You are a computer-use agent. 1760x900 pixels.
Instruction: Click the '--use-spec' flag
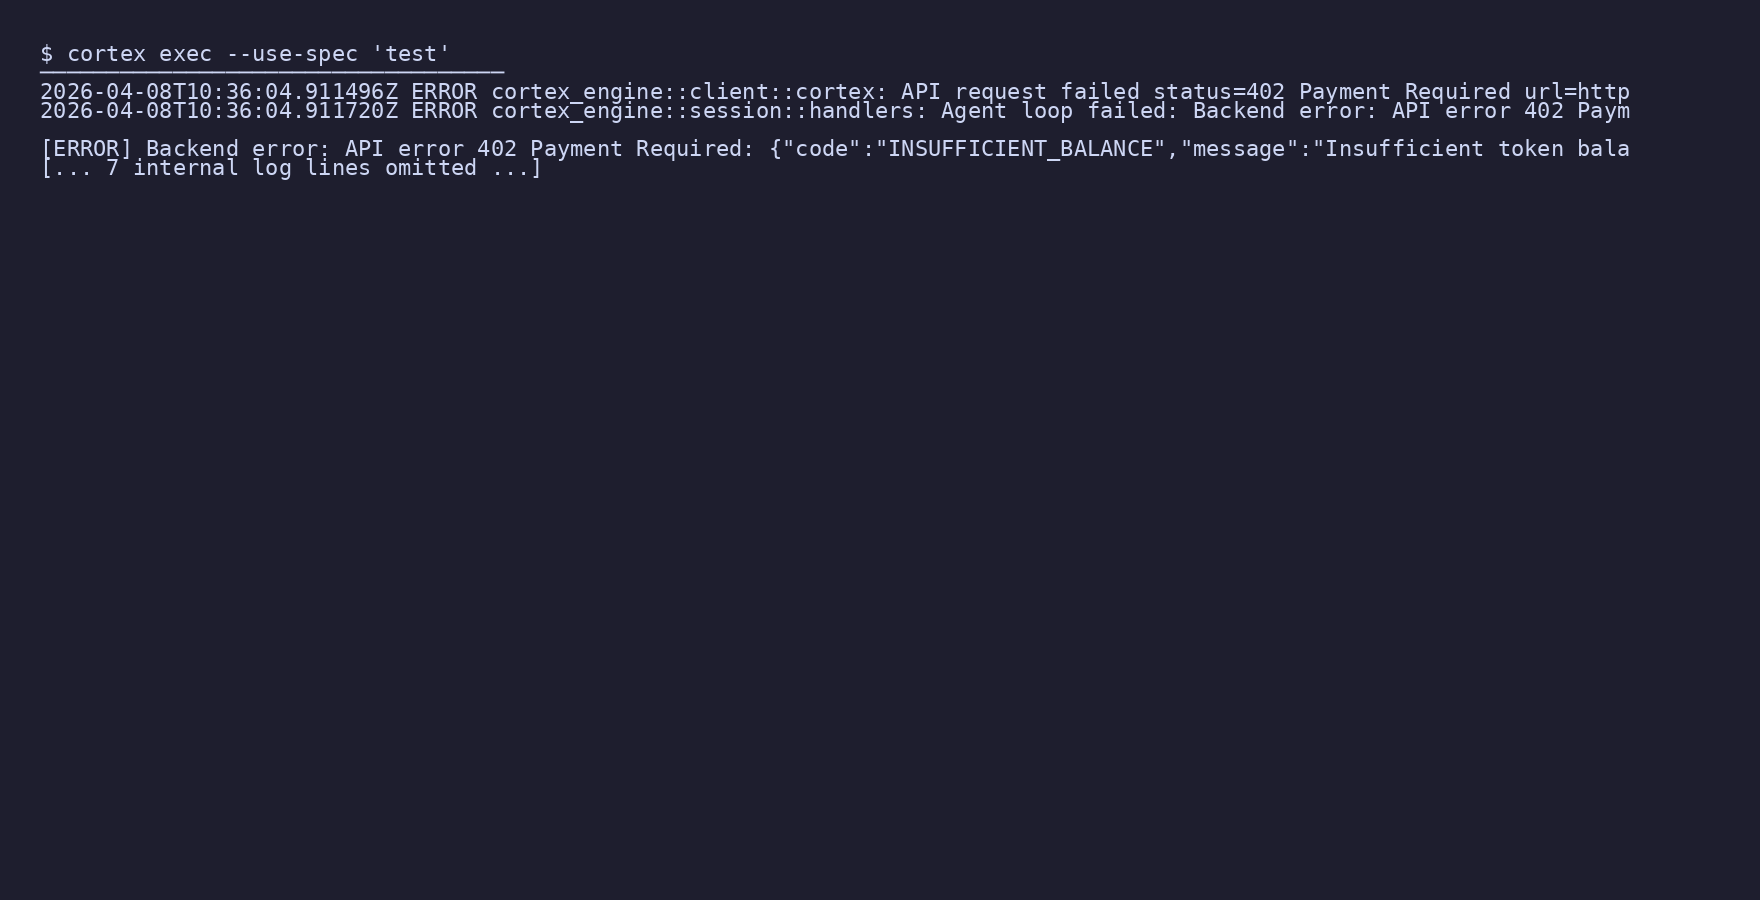coord(292,54)
